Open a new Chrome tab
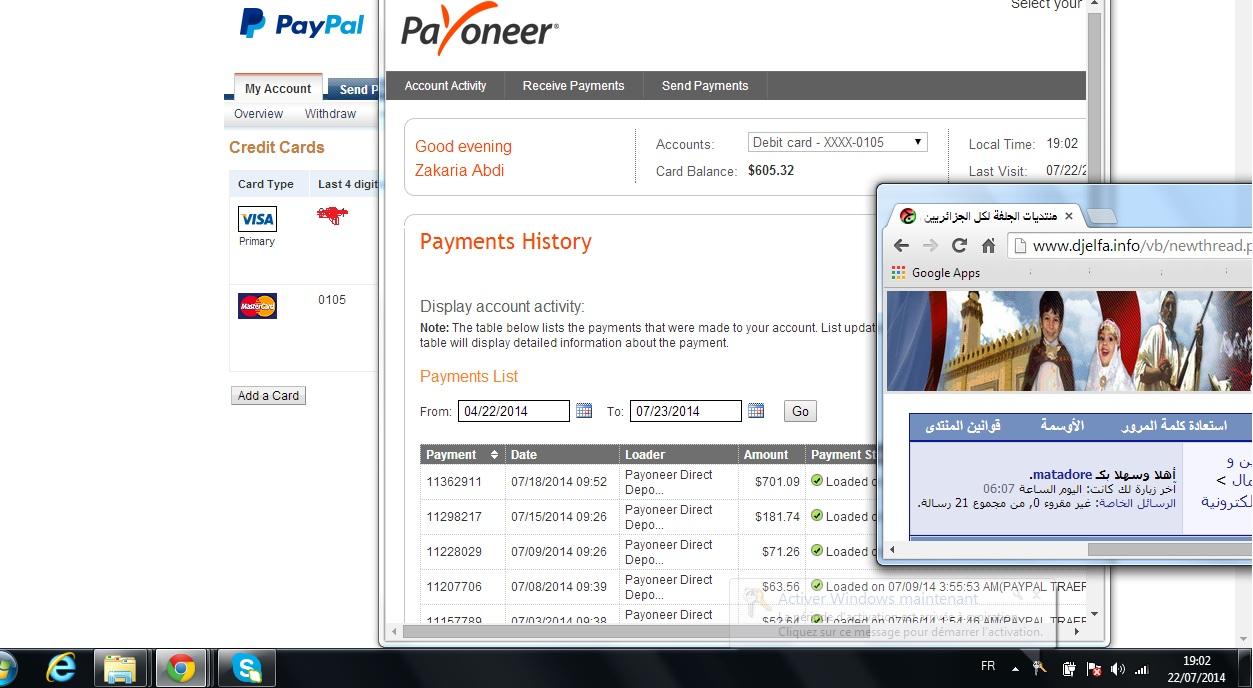 (x=1101, y=217)
